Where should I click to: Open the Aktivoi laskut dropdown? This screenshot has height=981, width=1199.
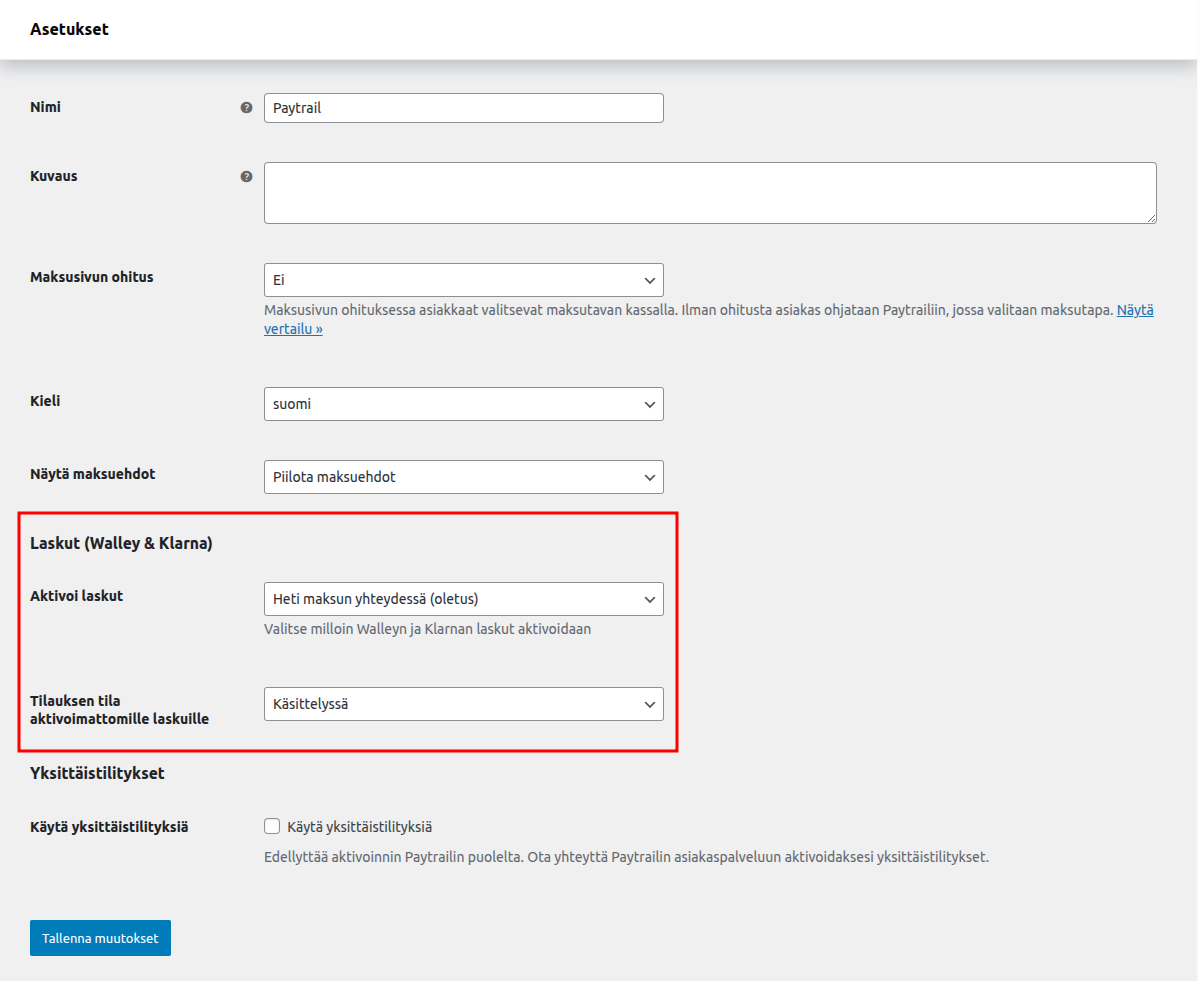(x=463, y=599)
